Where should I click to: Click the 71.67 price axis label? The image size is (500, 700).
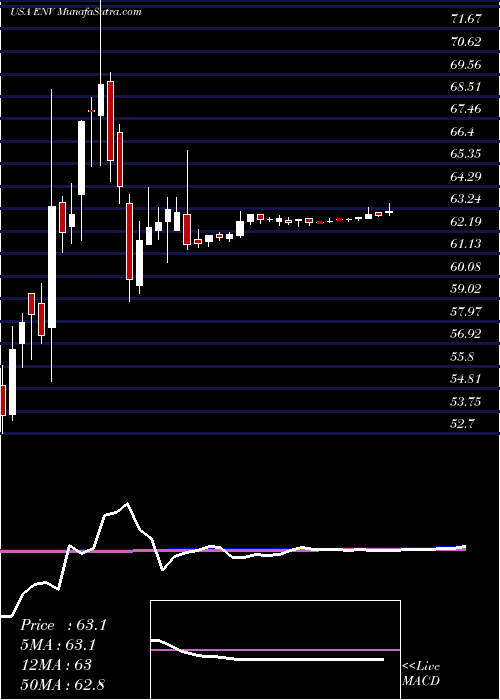[466, 19]
